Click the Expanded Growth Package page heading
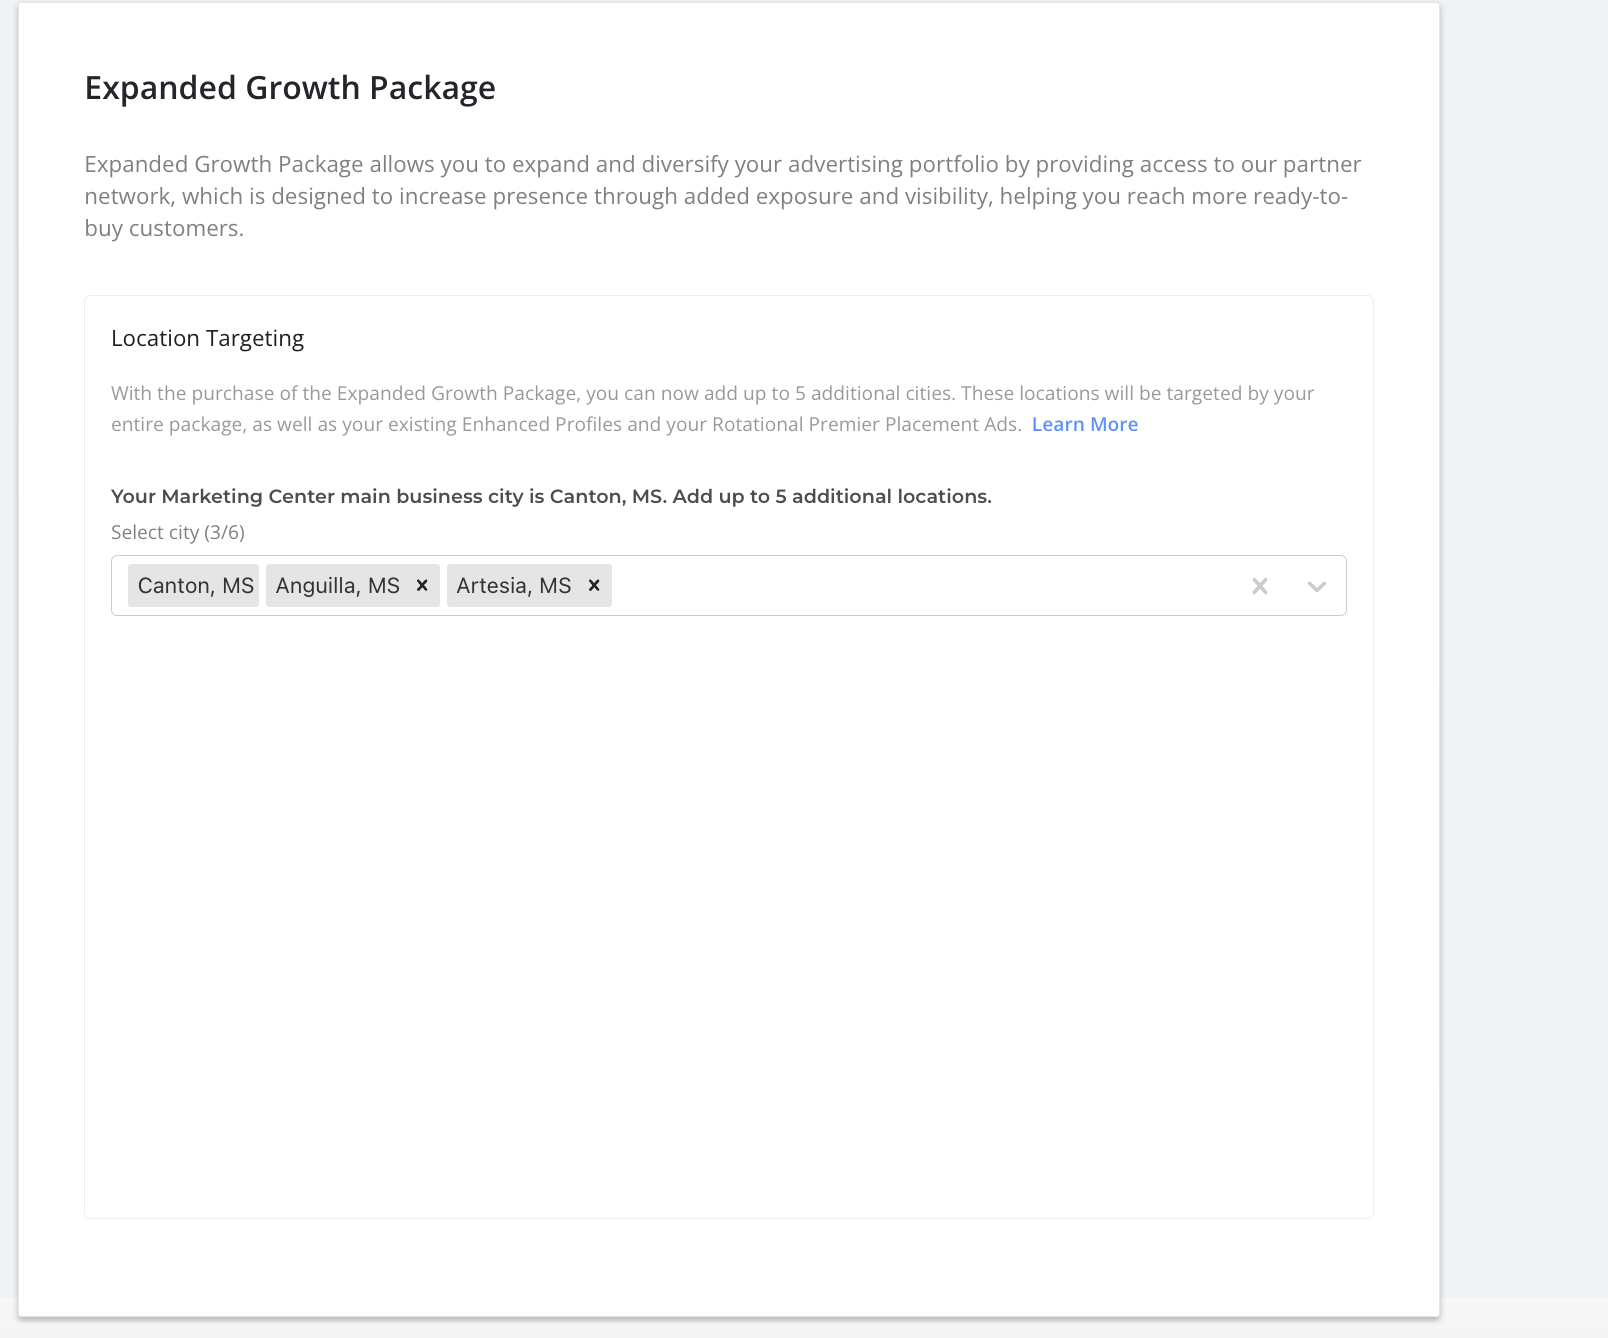The width and height of the screenshot is (1608, 1338). click(x=290, y=88)
